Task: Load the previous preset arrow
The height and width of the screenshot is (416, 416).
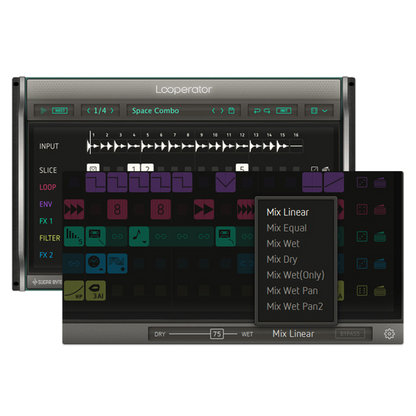Action: 214,110
